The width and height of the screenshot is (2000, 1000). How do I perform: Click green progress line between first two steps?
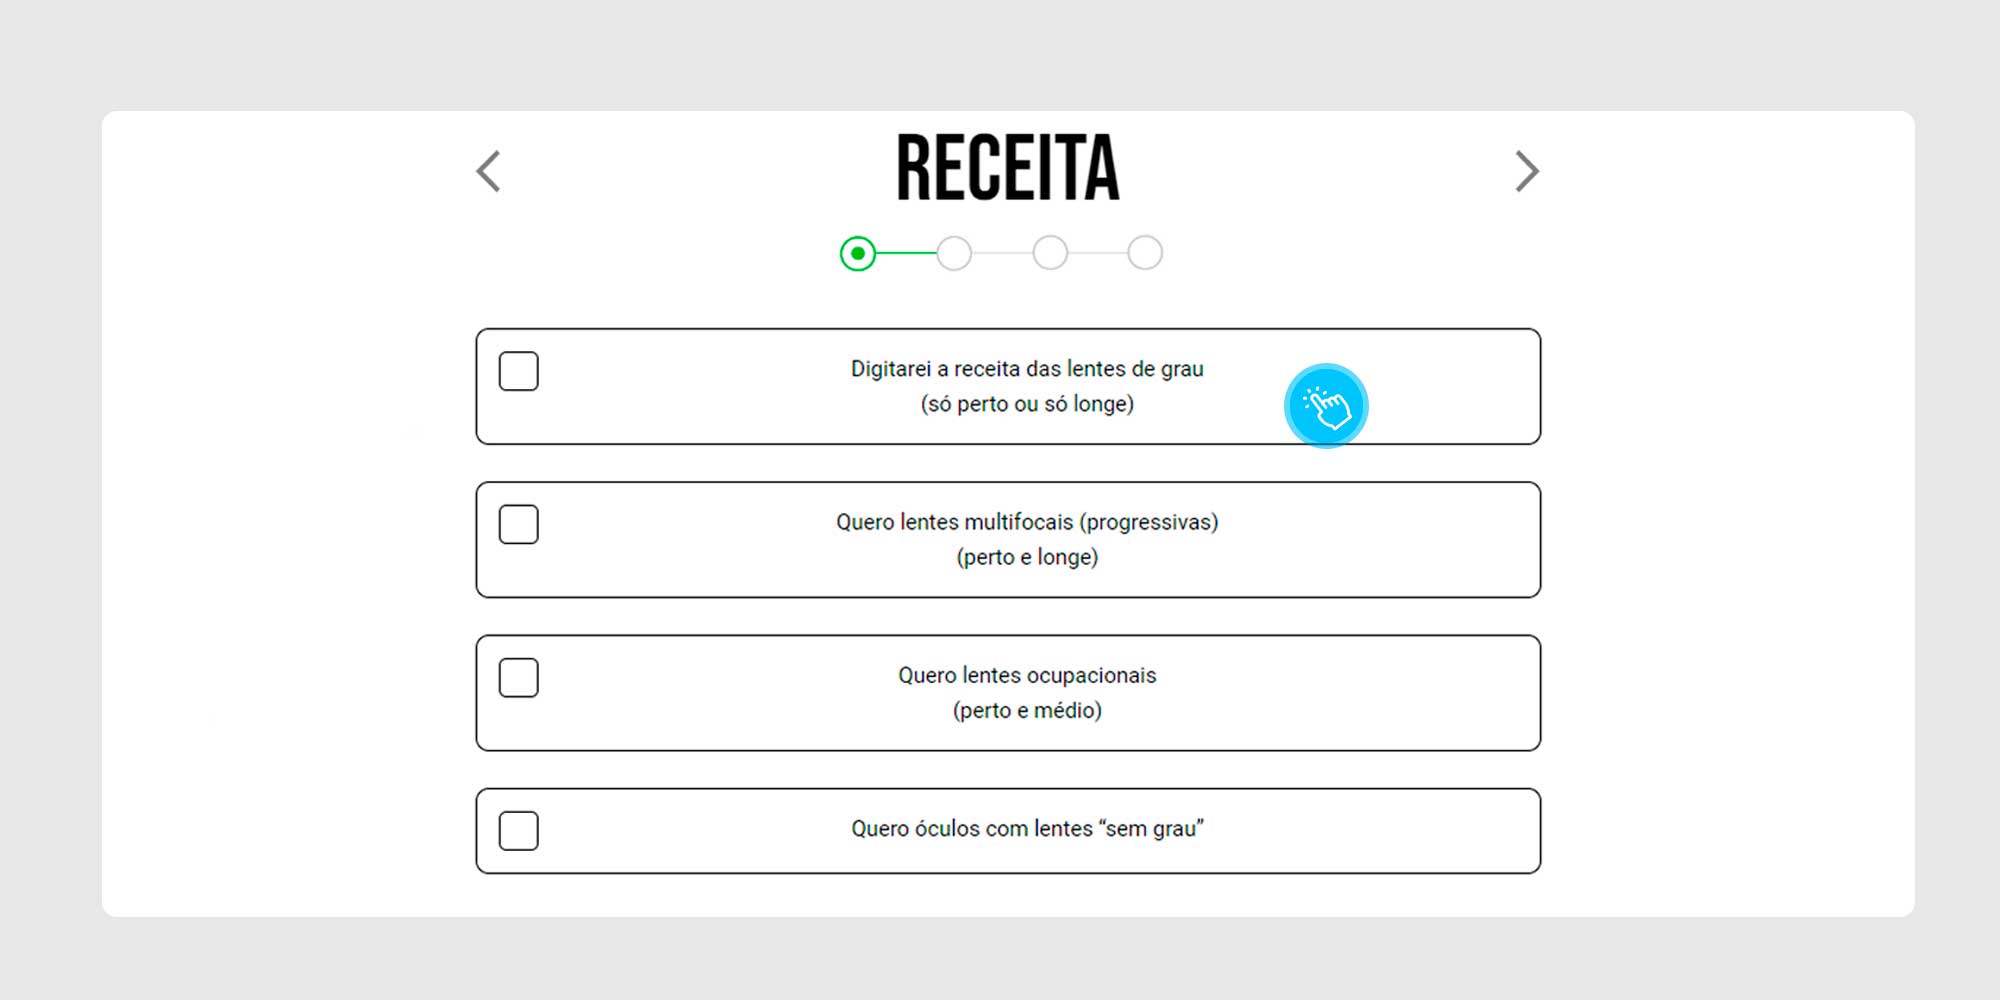(x=906, y=254)
